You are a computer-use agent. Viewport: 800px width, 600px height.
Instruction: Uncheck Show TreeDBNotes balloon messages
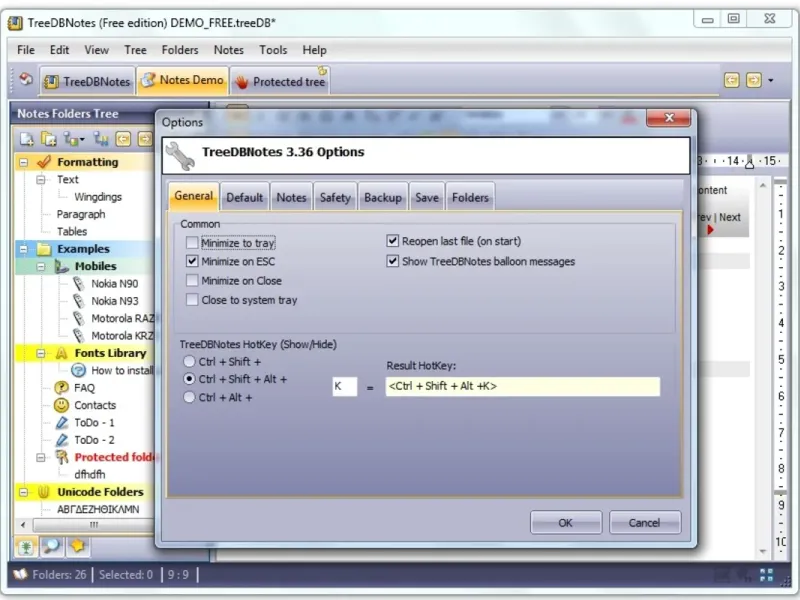pos(392,261)
